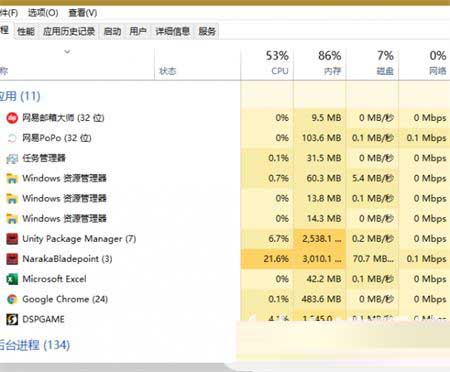
Task: Expand the 后台进程 (134) group
Action: pyautogui.click(x=35, y=345)
